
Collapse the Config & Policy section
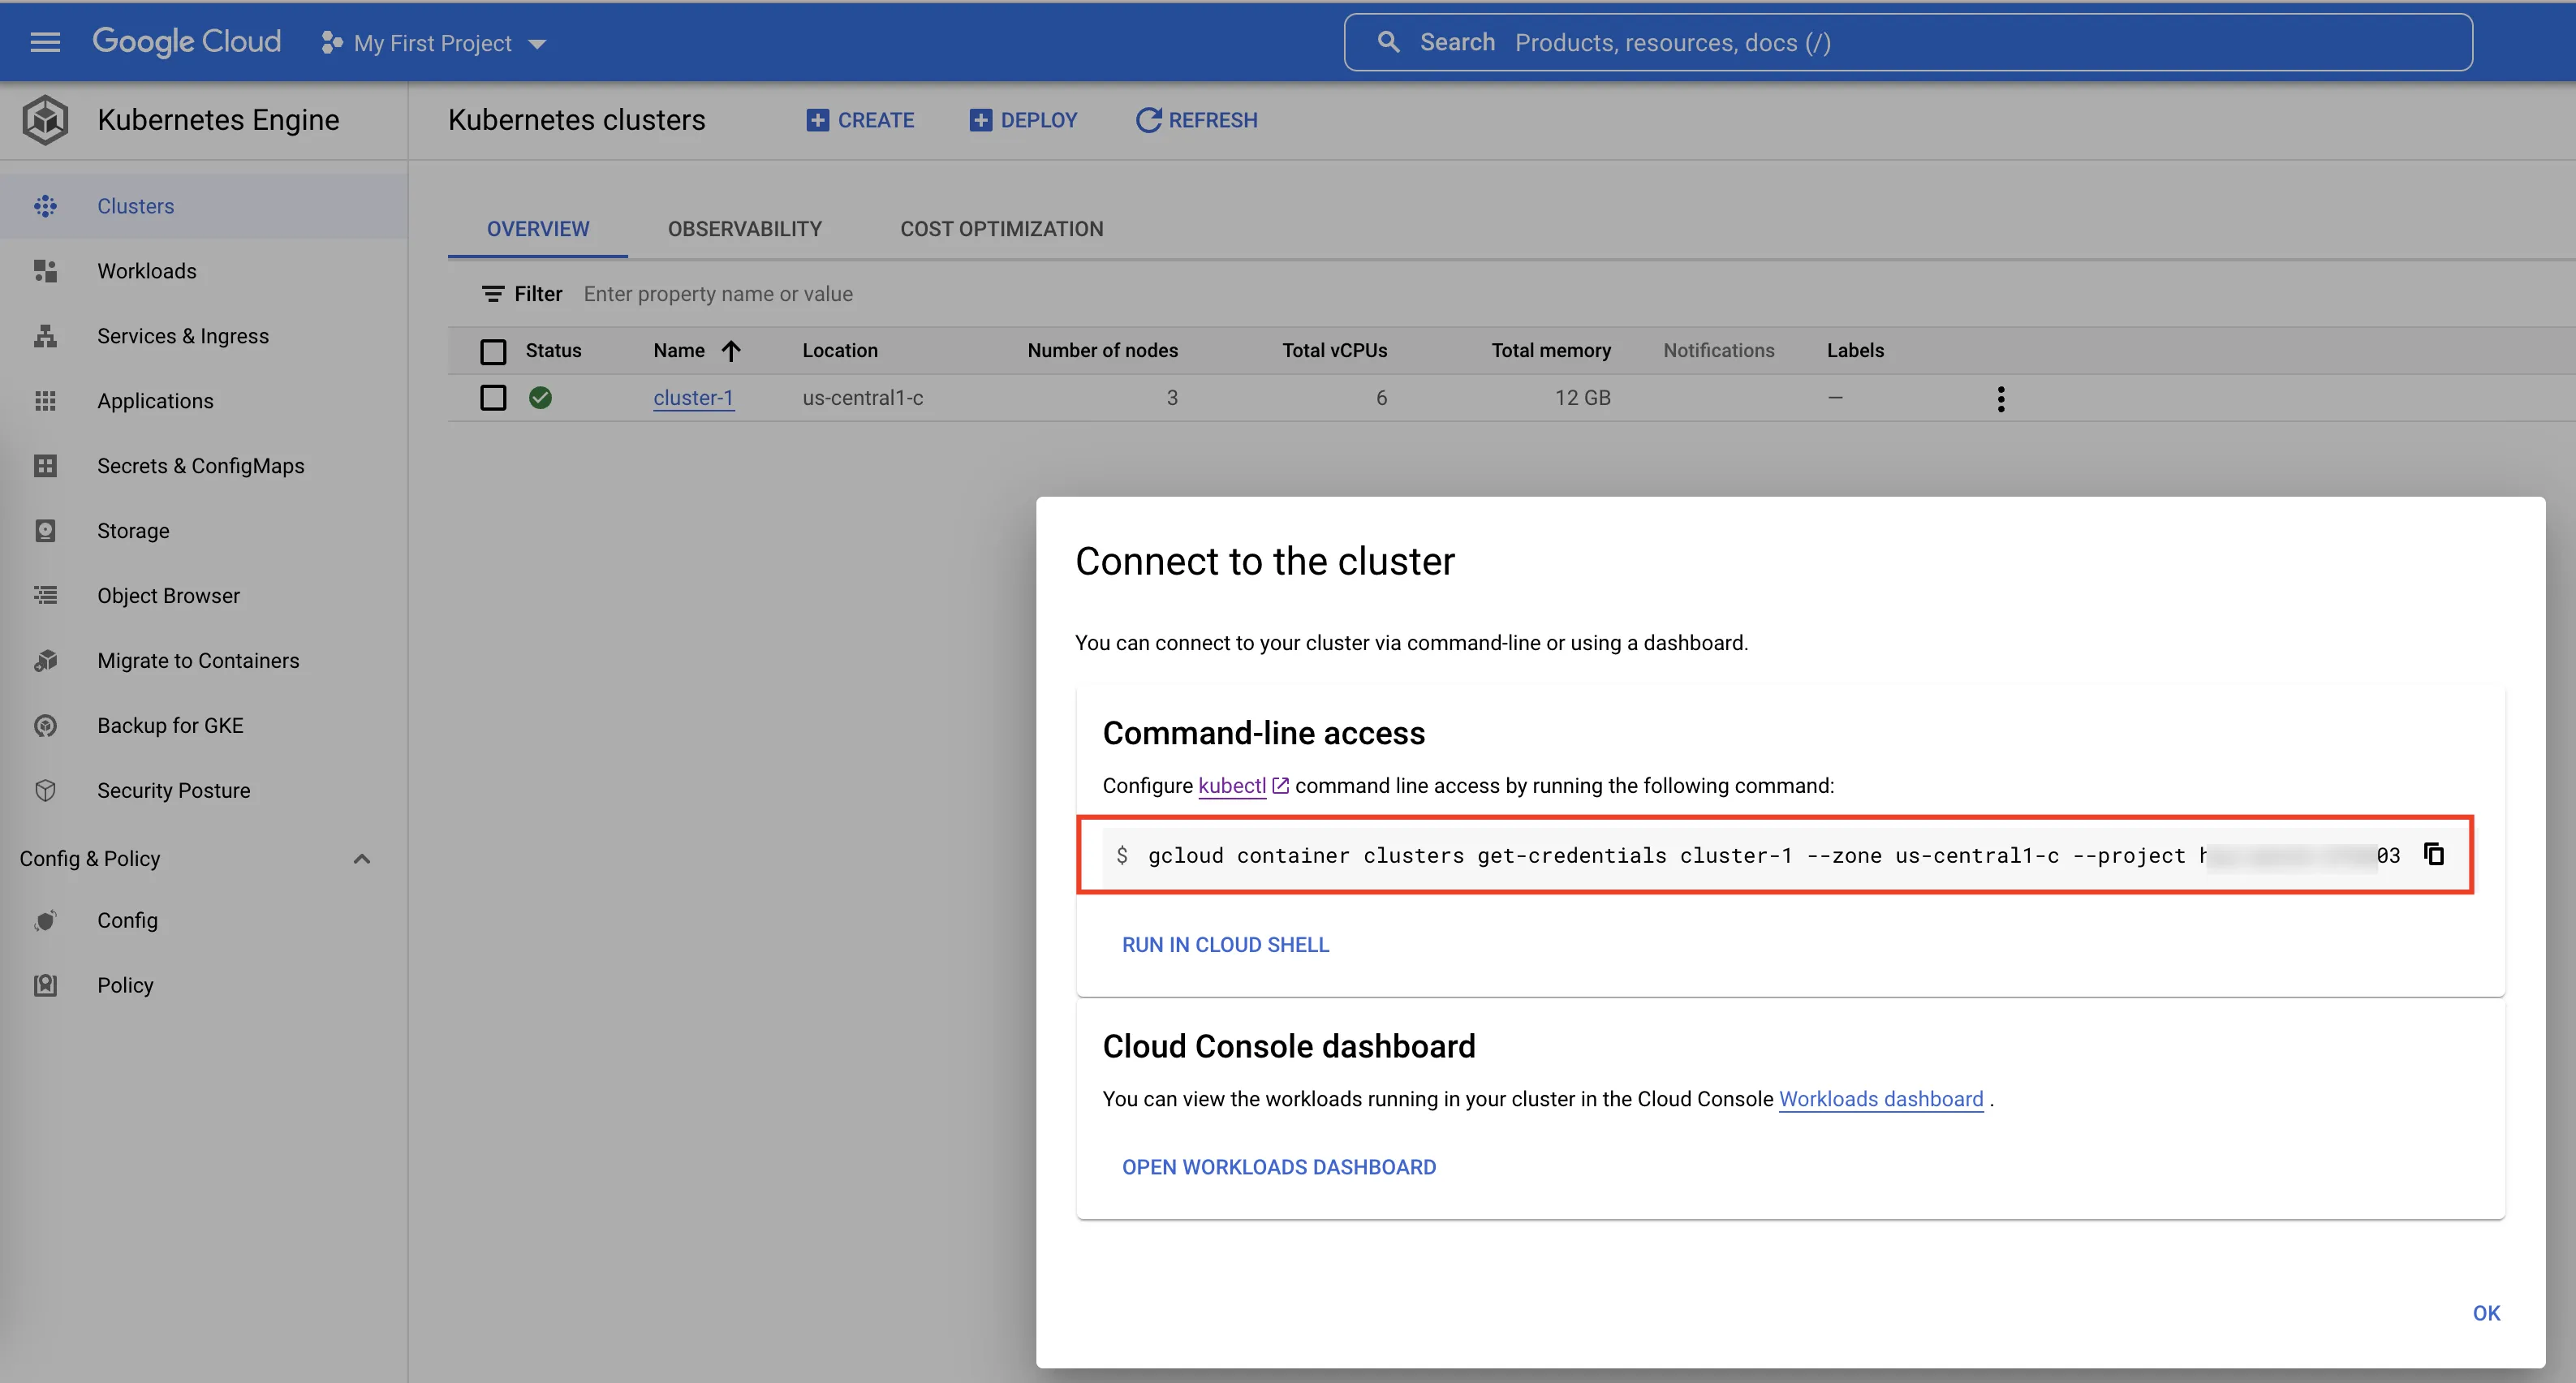click(x=362, y=858)
